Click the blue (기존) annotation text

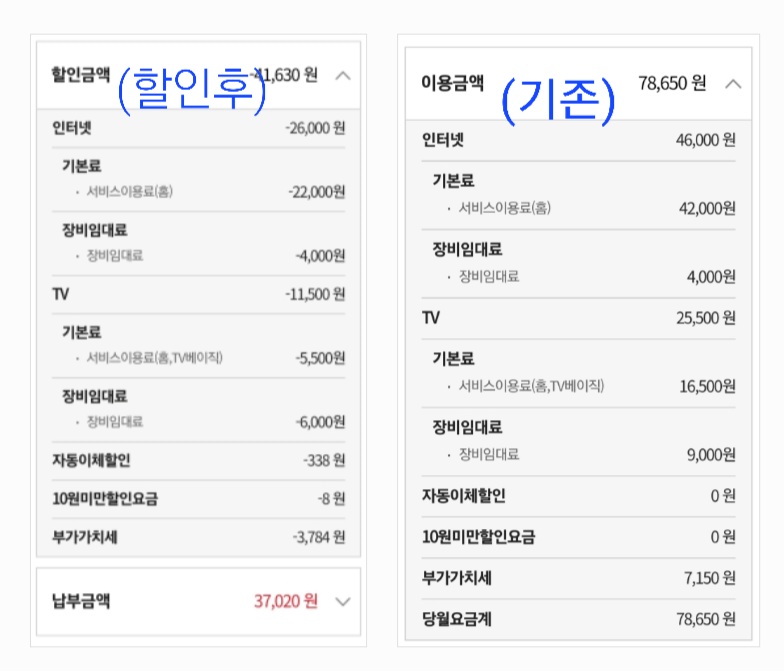[x=557, y=100]
